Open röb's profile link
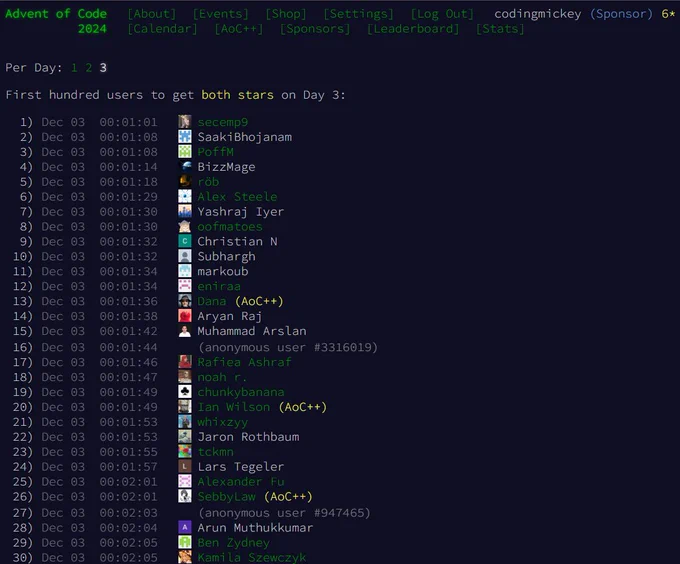The image size is (680, 564). point(208,182)
